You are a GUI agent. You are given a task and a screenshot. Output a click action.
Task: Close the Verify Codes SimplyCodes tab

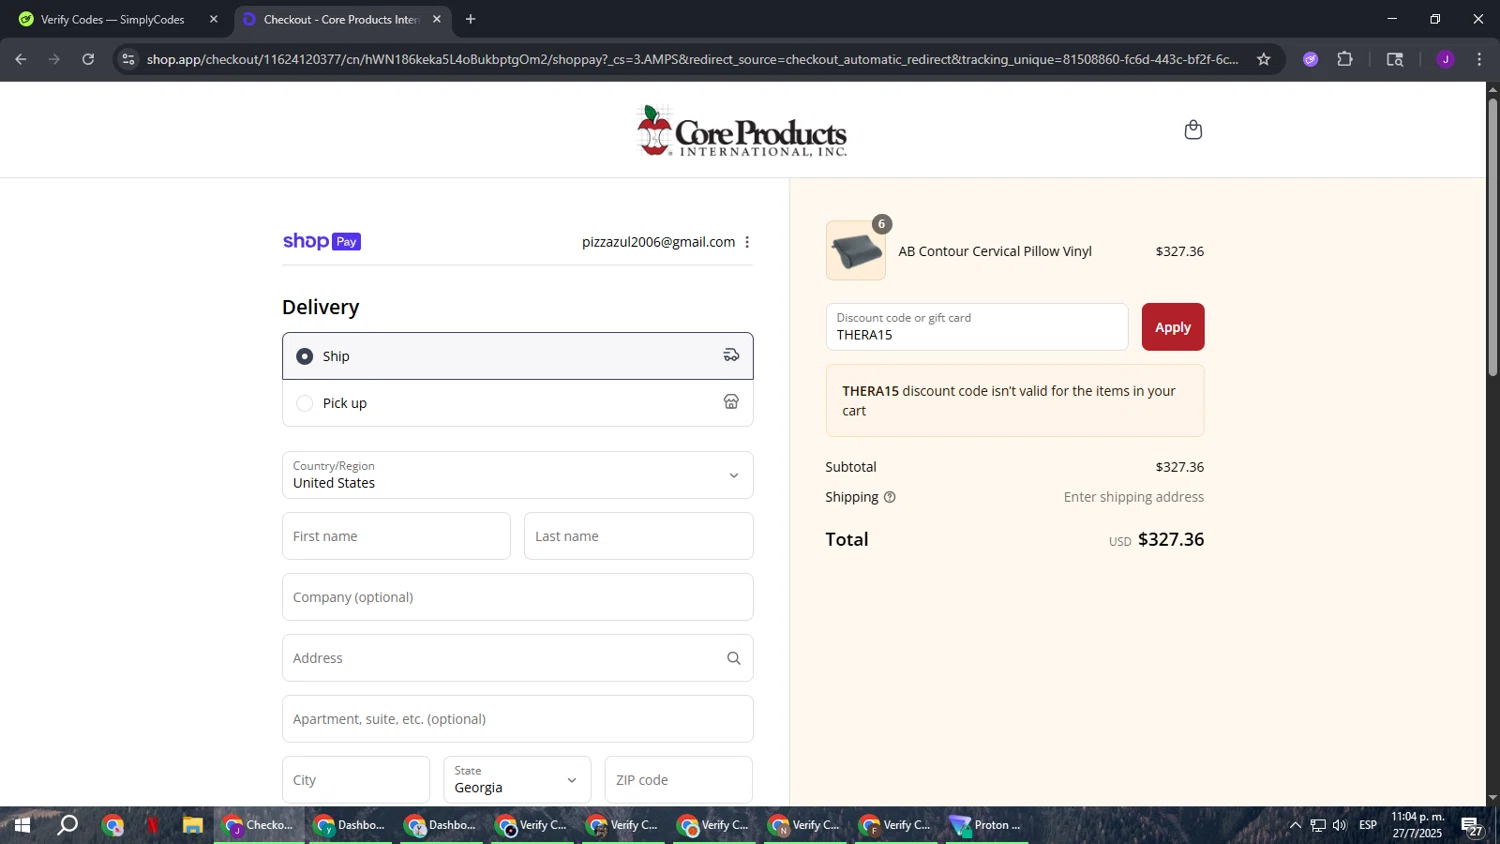(x=213, y=19)
